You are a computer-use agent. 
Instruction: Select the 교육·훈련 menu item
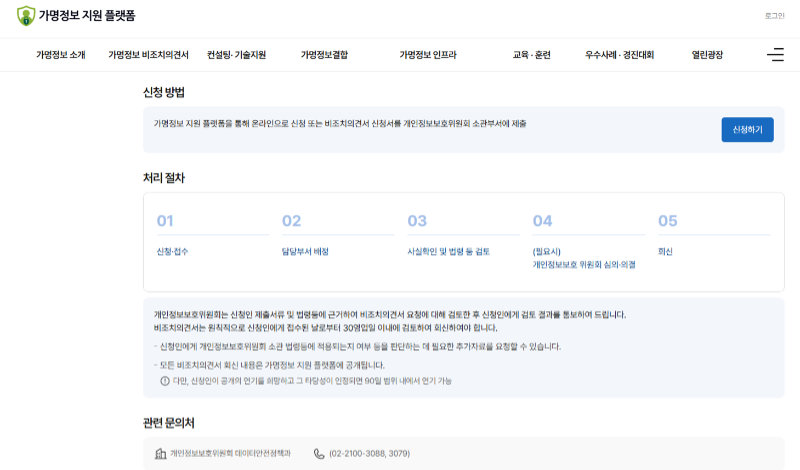(x=531, y=55)
